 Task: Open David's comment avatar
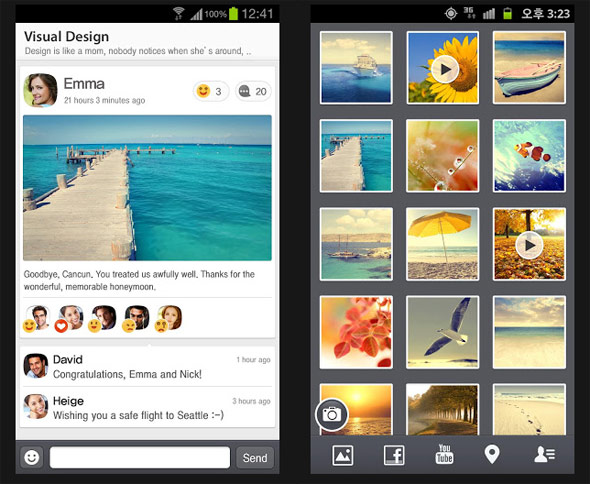click(x=36, y=365)
